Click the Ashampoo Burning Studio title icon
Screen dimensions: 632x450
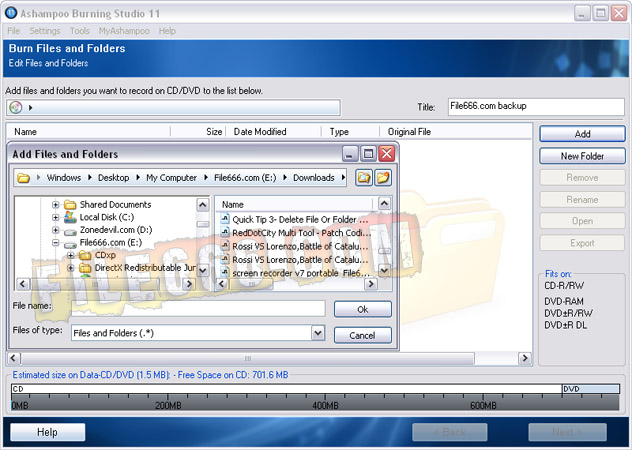(11, 13)
